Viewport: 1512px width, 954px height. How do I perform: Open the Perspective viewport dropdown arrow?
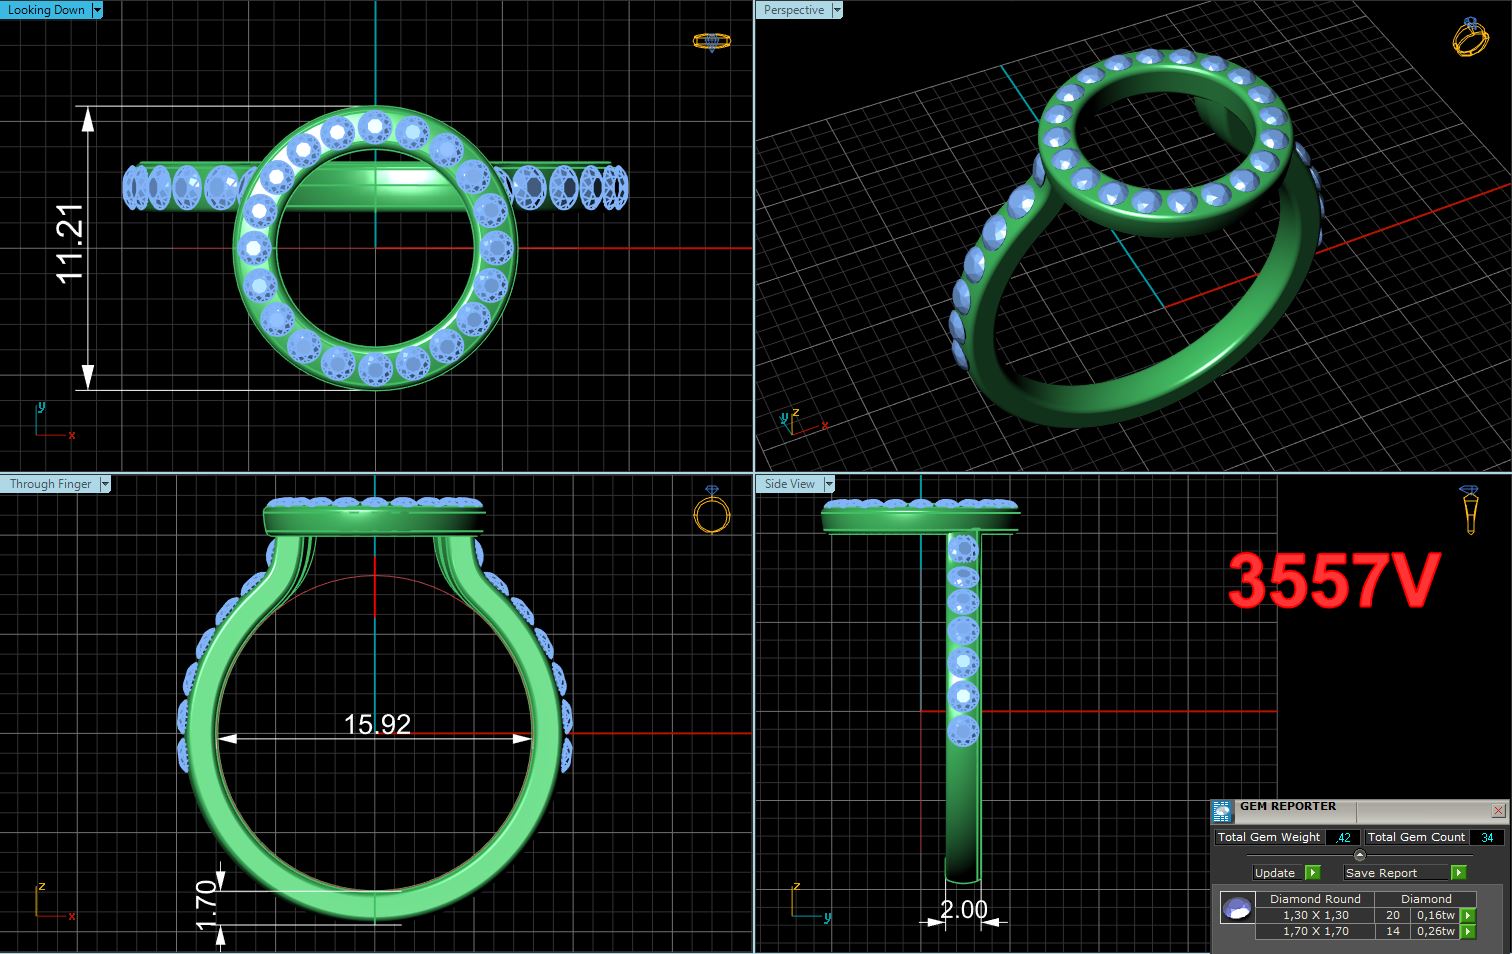click(837, 10)
